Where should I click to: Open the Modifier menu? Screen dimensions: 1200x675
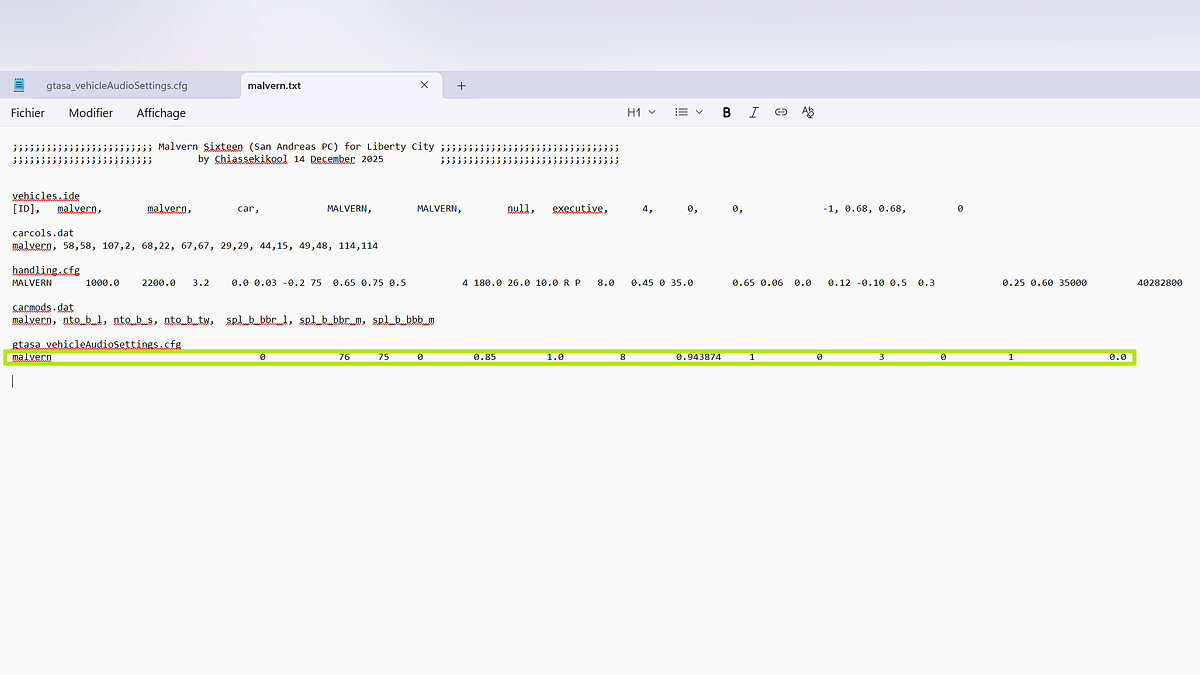pyautogui.click(x=91, y=113)
